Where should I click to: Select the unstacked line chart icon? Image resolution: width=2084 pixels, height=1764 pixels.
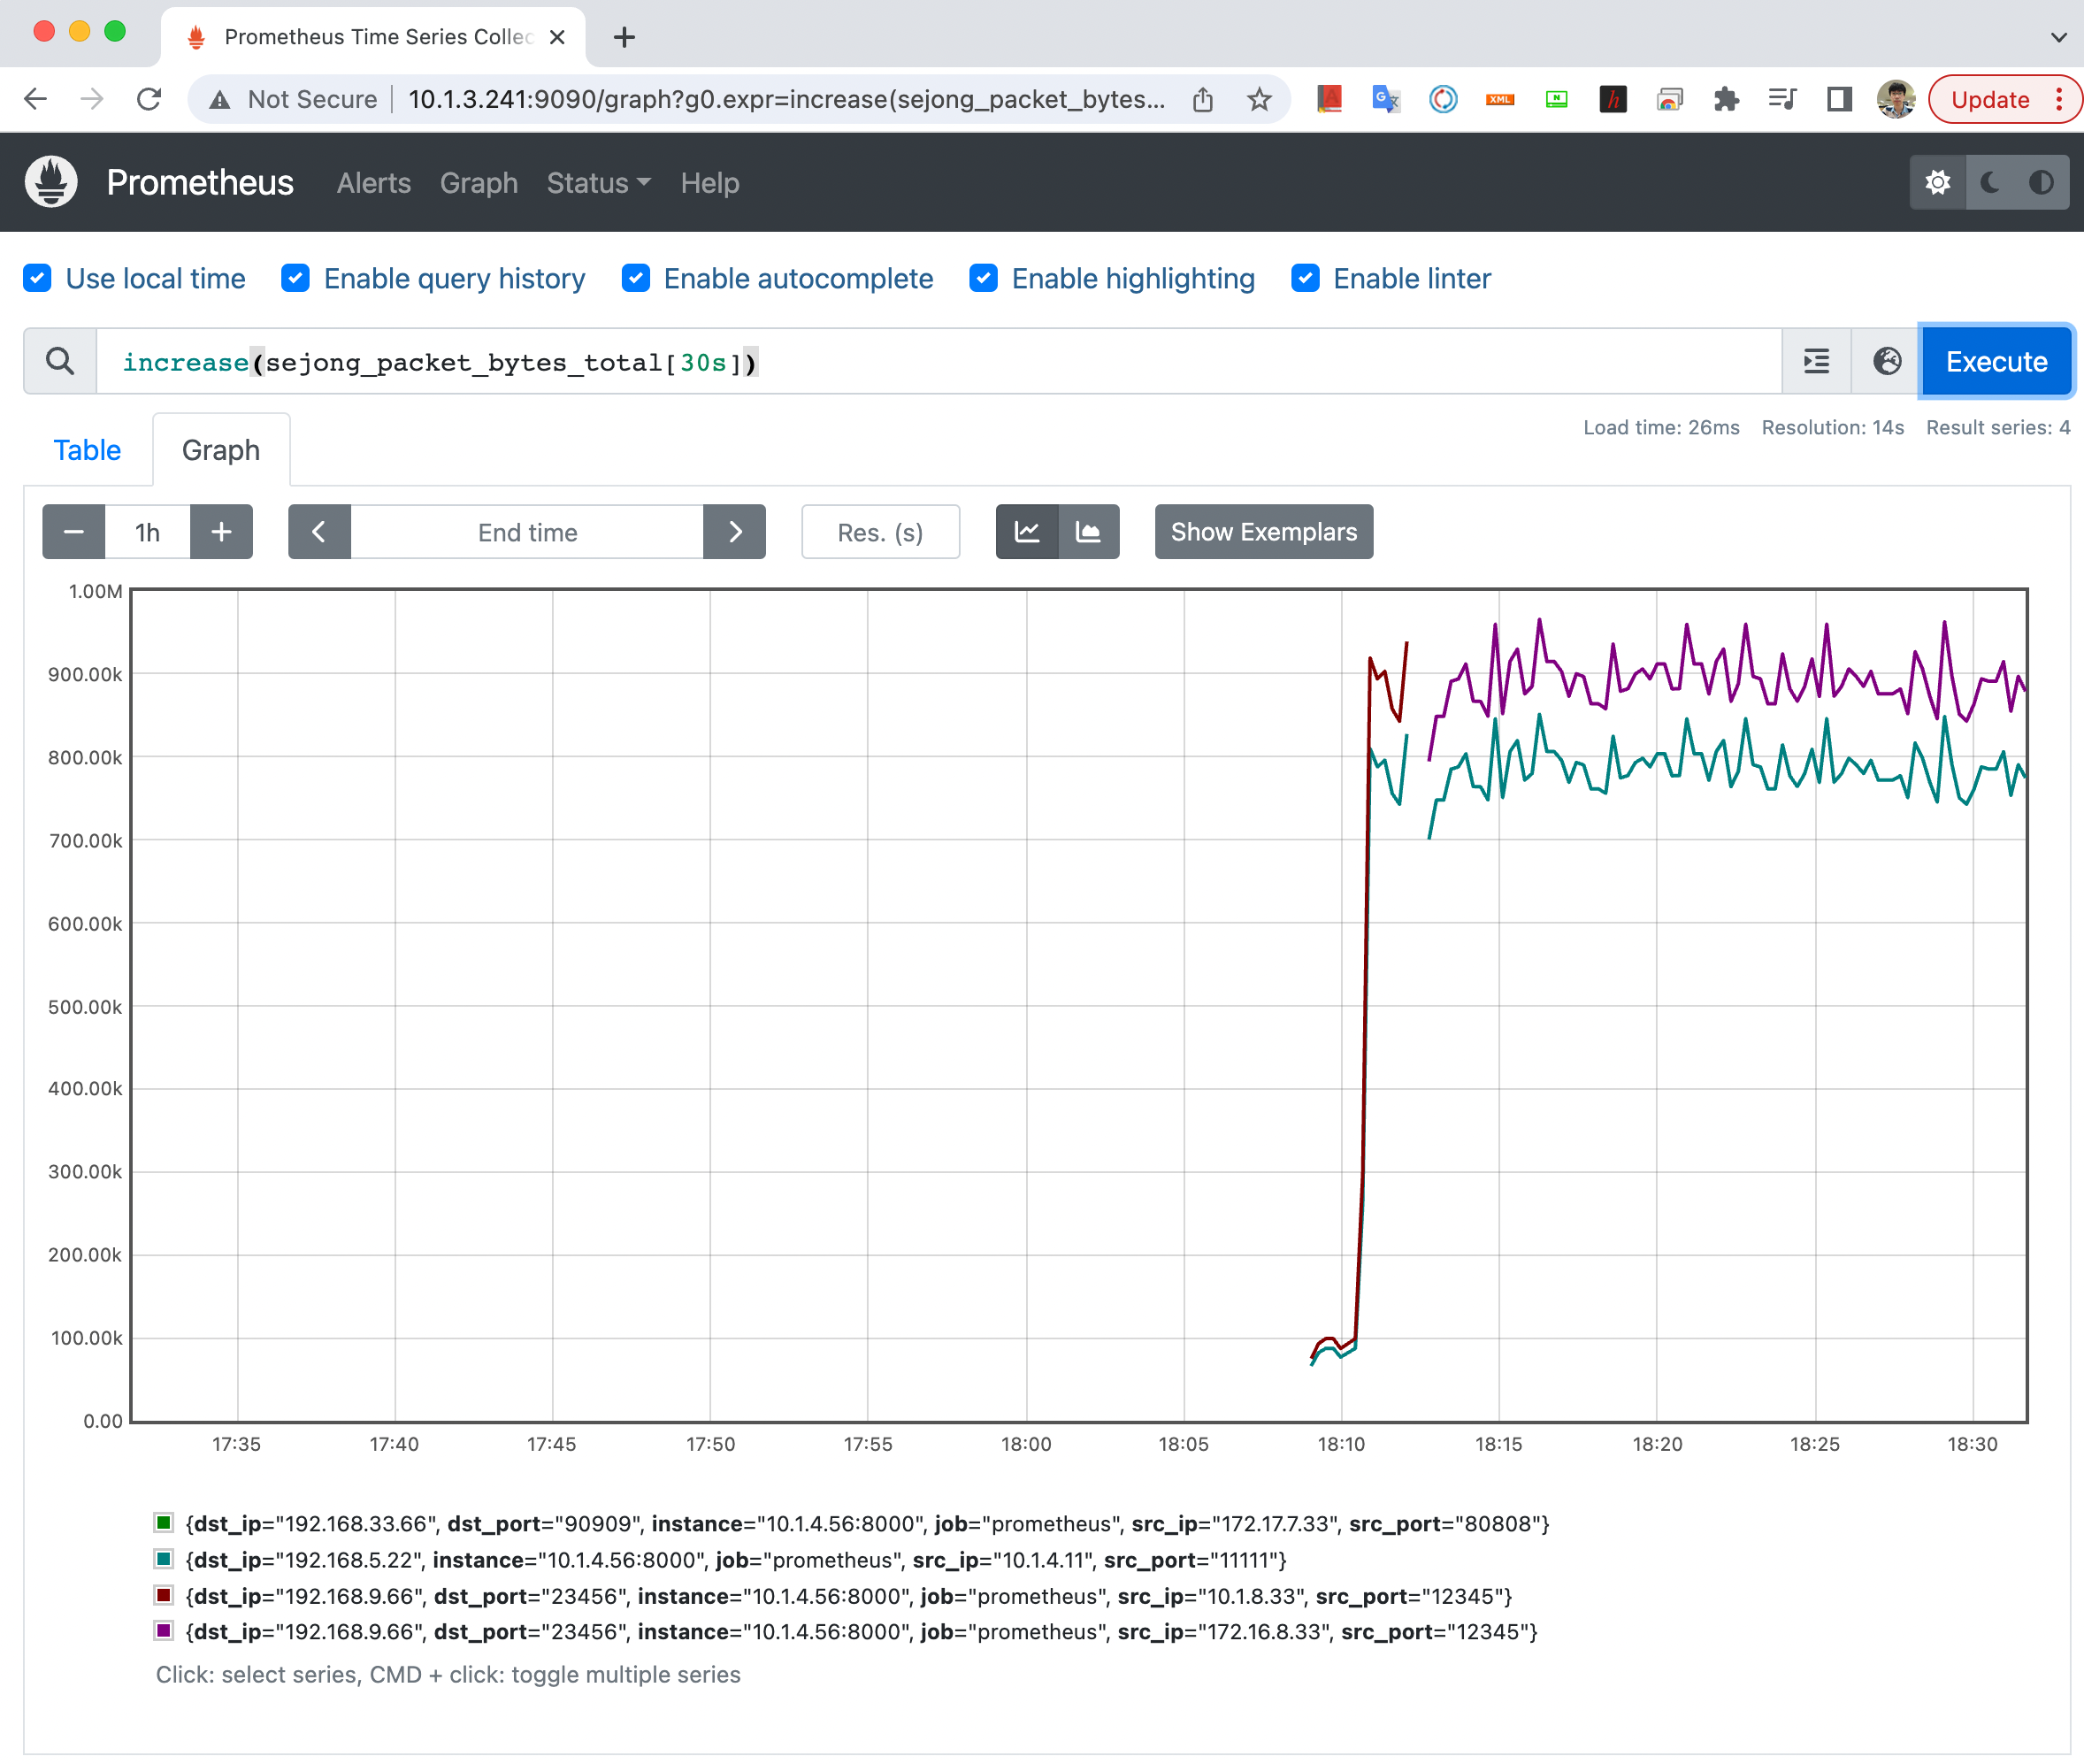pos(1027,532)
